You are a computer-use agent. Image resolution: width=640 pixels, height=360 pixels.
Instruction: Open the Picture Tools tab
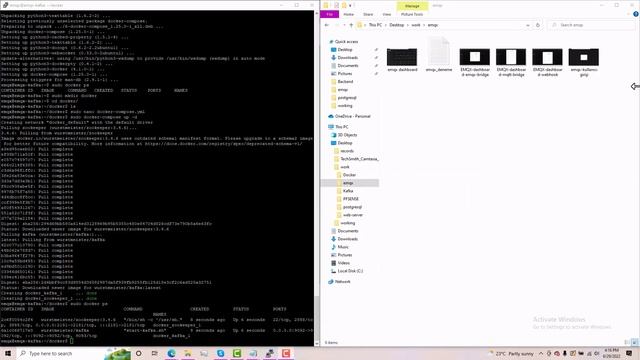412,14
